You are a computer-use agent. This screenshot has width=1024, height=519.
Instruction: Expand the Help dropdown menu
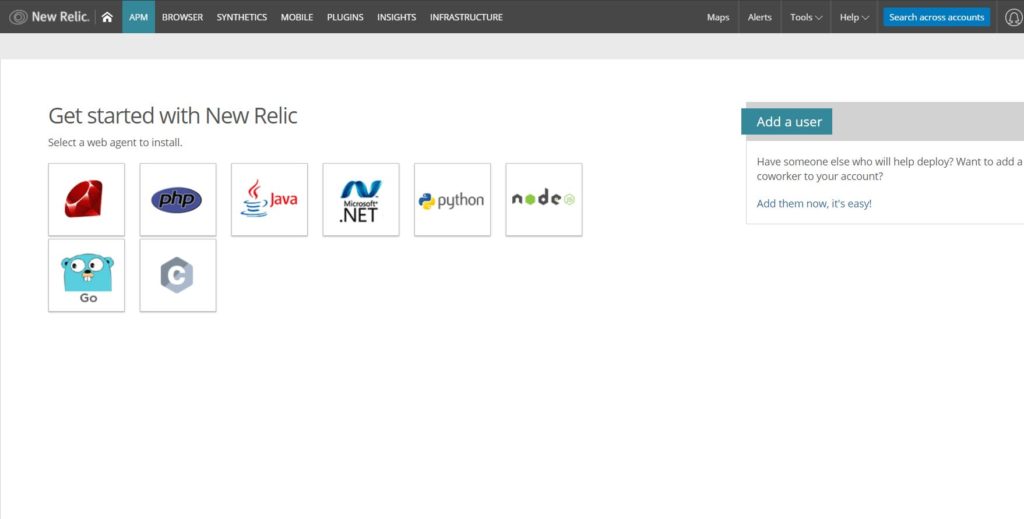coord(854,17)
